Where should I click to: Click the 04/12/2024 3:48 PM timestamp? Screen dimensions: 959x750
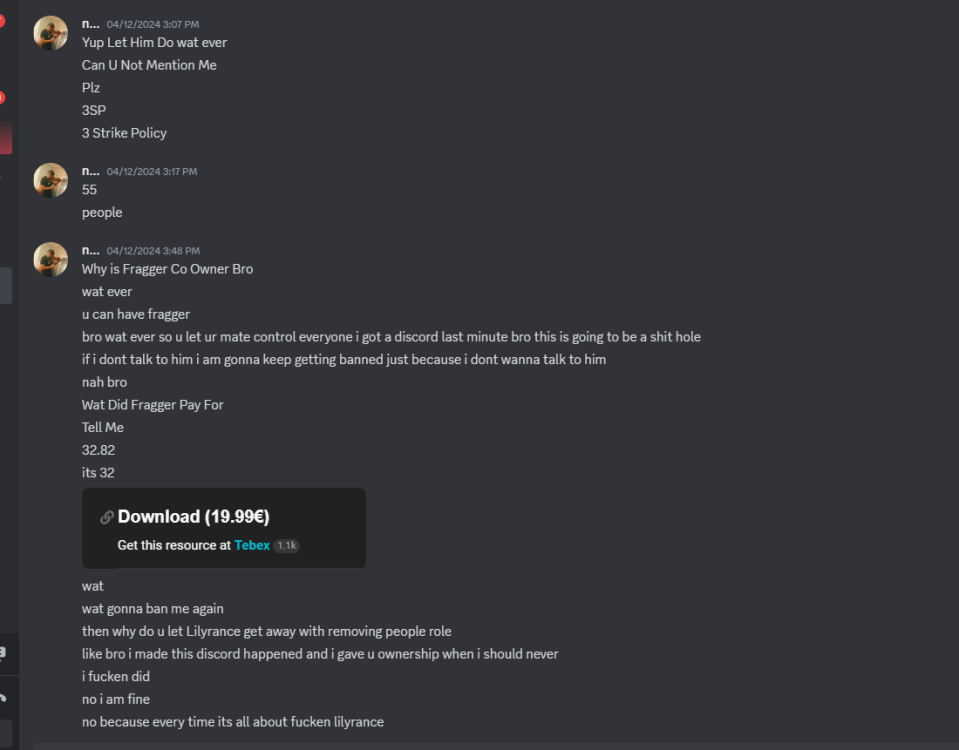(x=153, y=251)
